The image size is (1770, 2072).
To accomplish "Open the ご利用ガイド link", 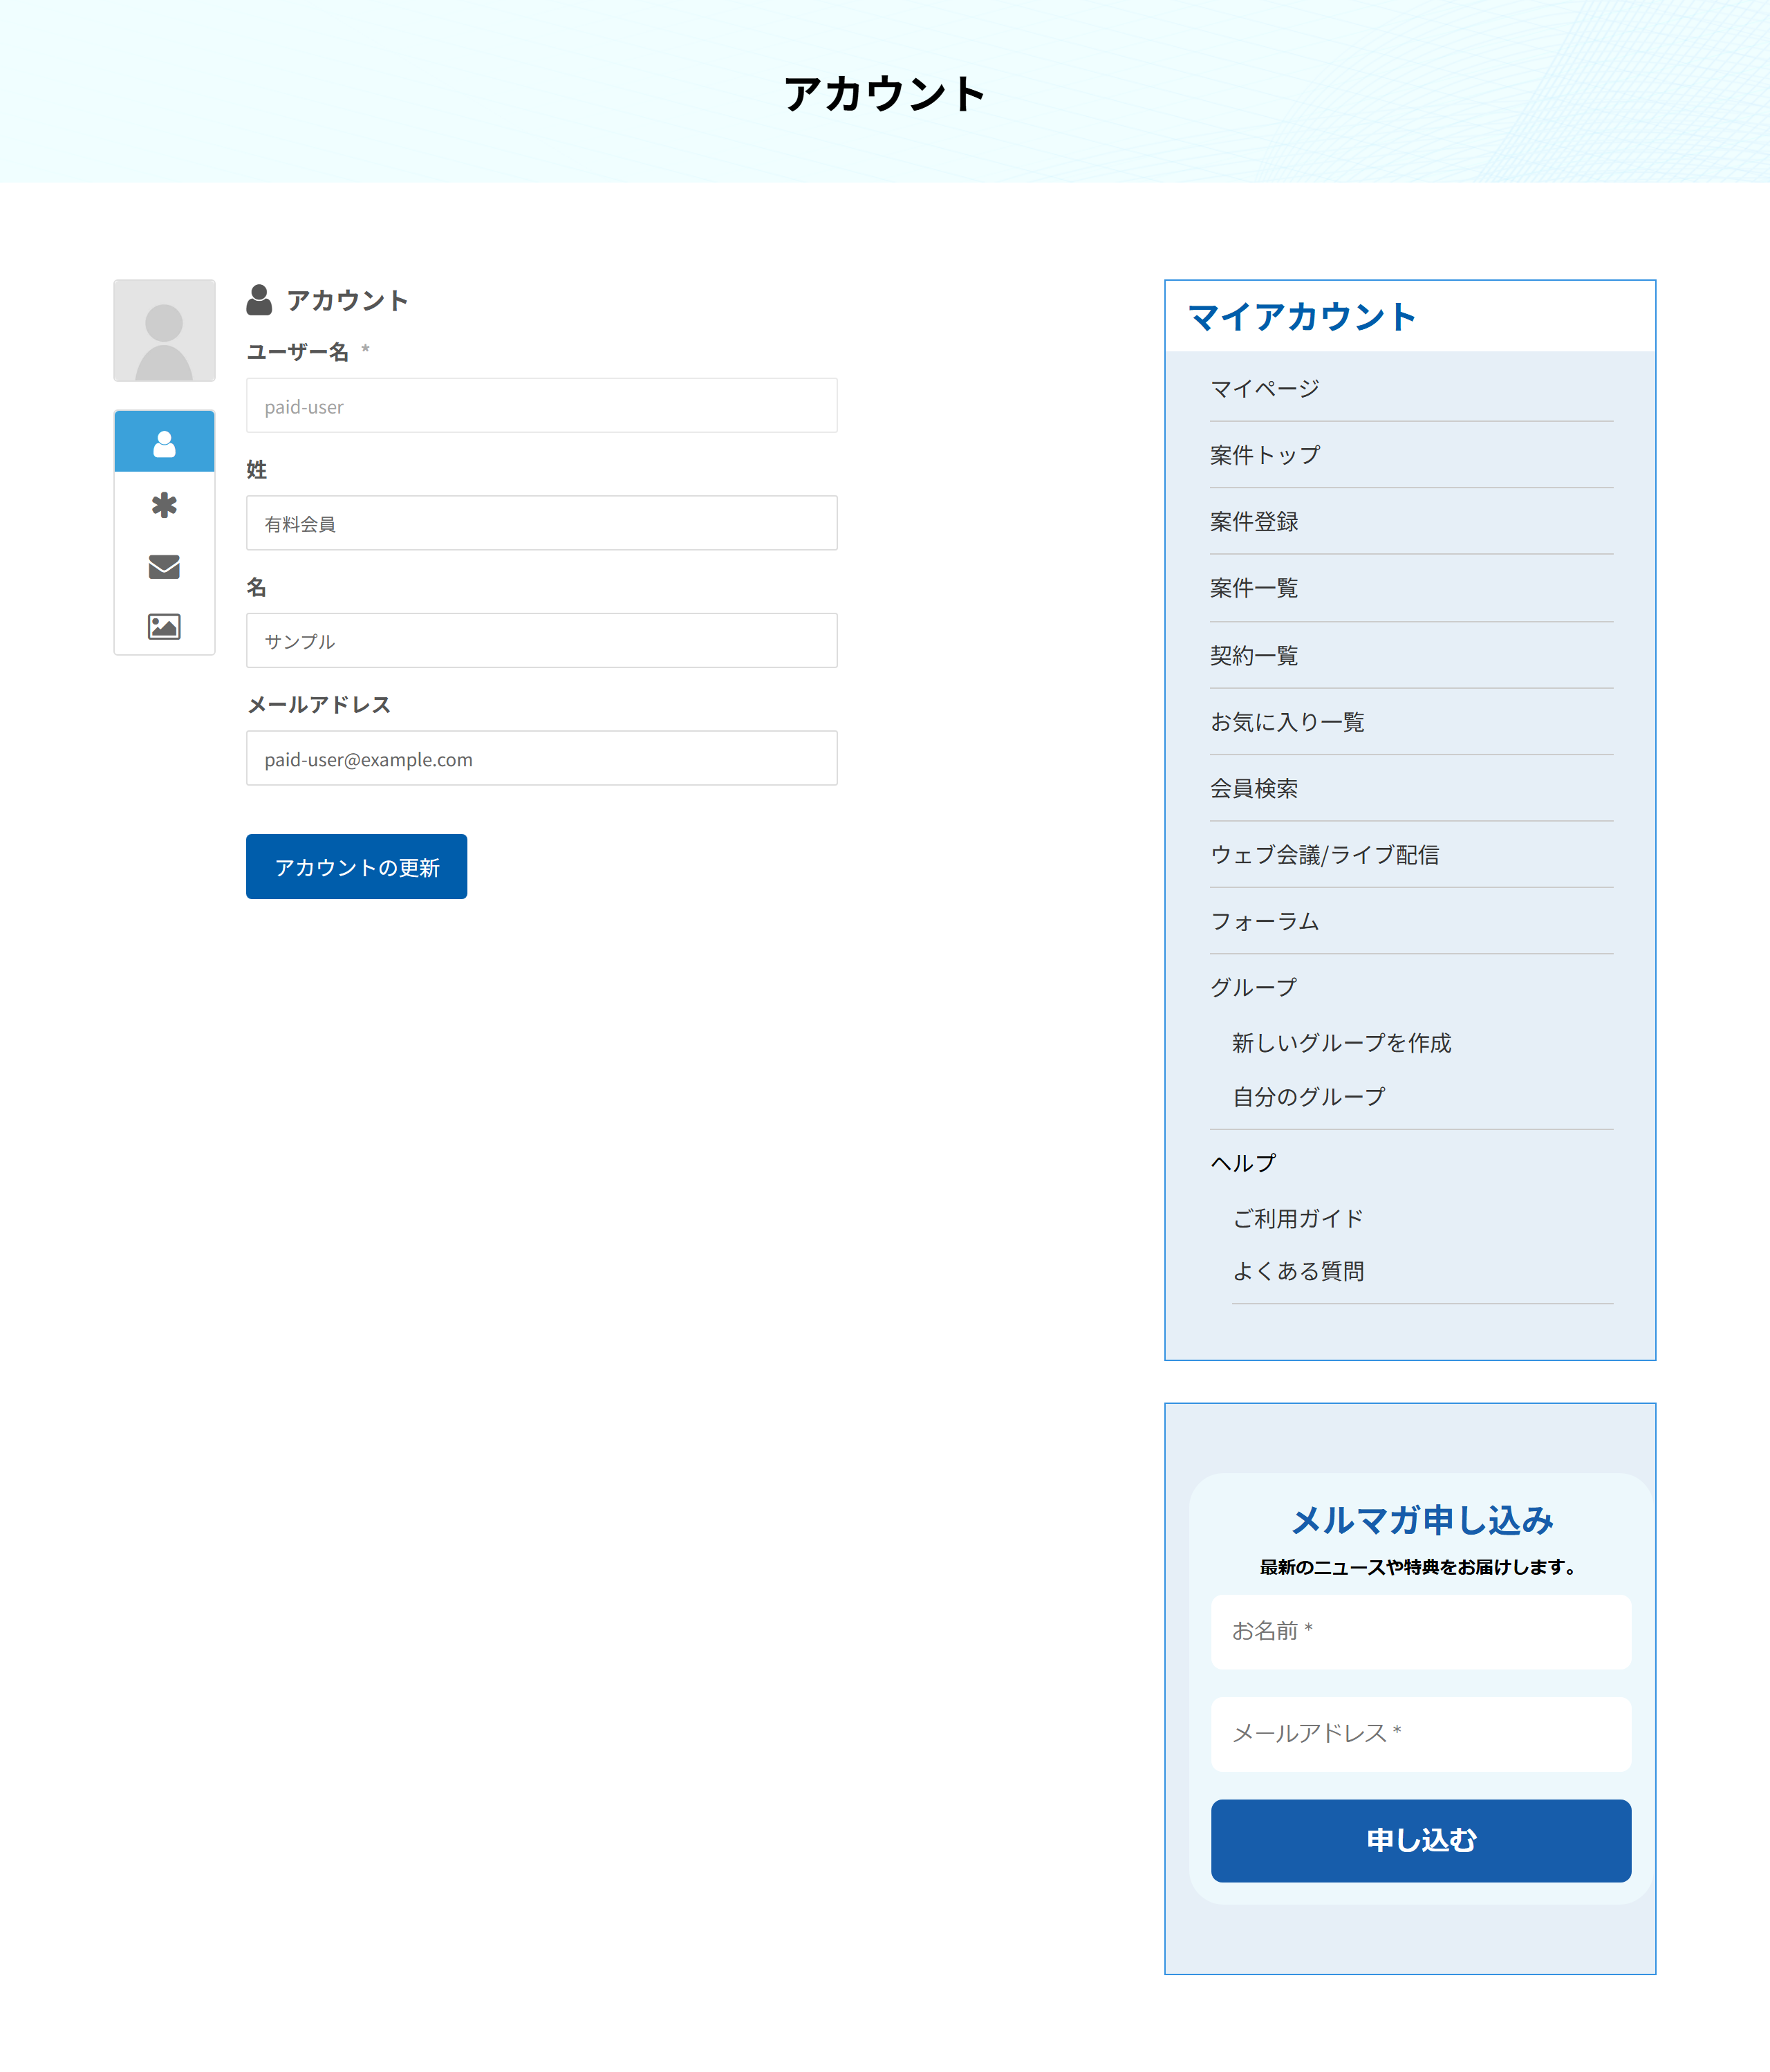I will pos(1298,1218).
